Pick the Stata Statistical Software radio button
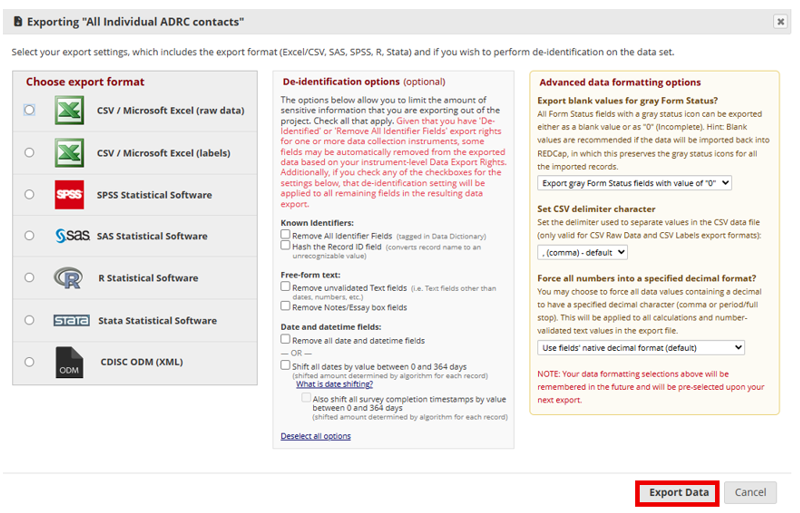This screenshot has width=800, height=513. [30, 320]
